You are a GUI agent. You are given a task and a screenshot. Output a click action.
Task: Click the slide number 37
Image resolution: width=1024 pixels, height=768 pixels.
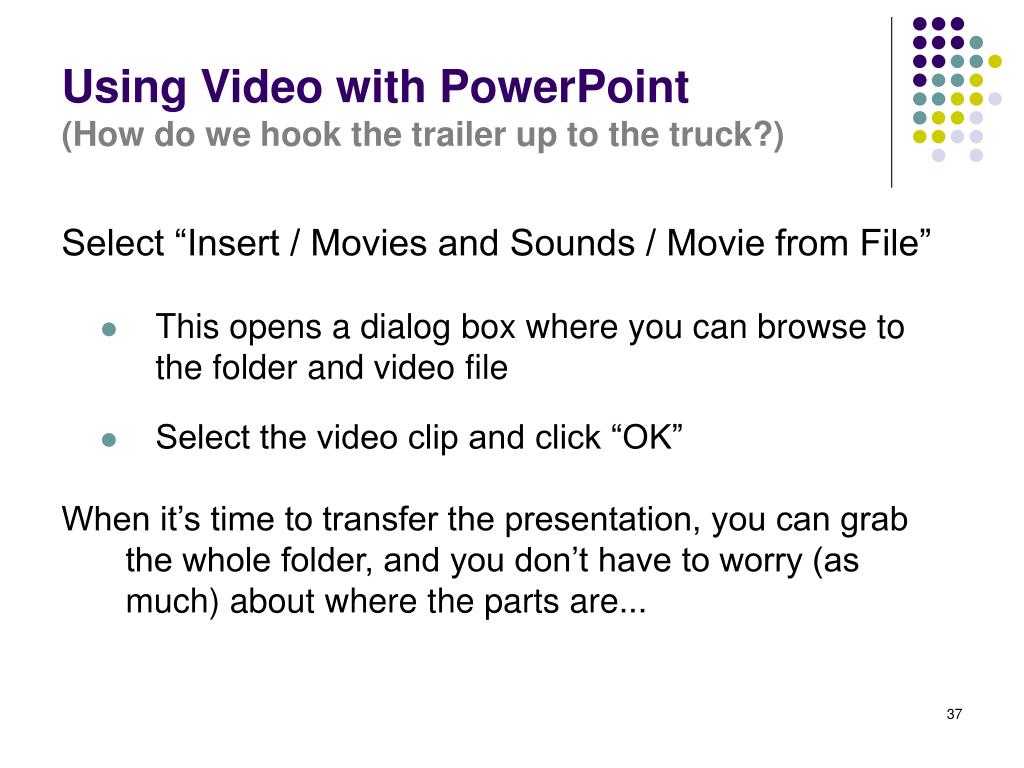point(953,714)
